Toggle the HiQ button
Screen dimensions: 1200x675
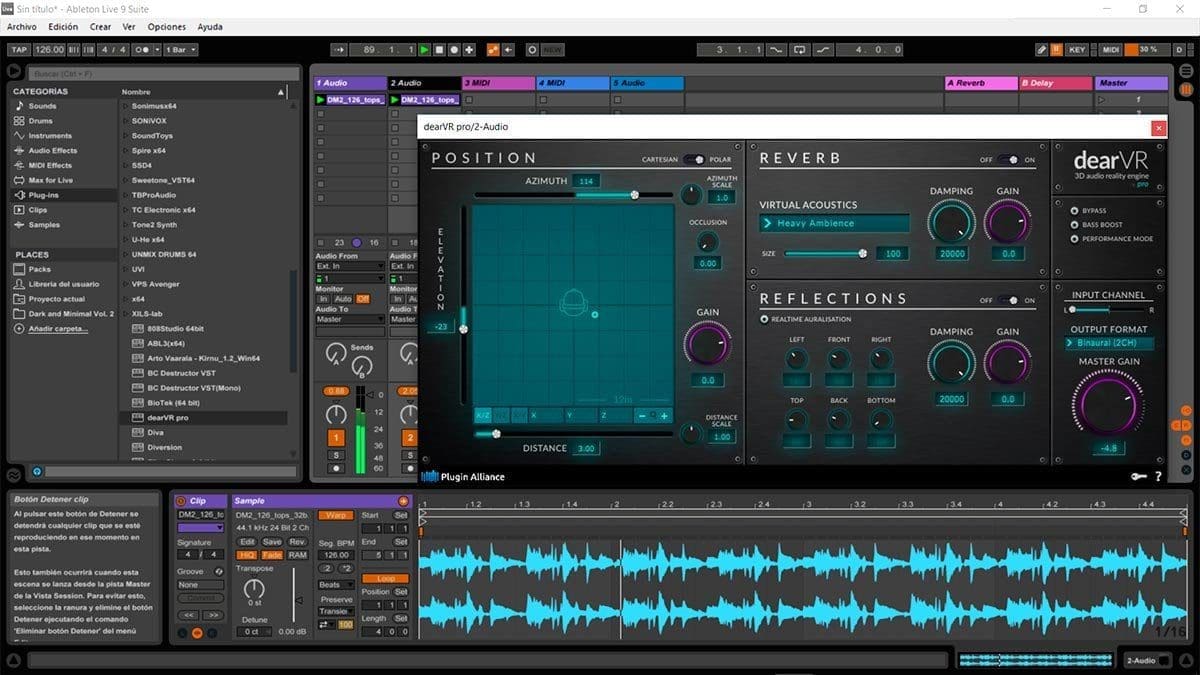point(247,555)
